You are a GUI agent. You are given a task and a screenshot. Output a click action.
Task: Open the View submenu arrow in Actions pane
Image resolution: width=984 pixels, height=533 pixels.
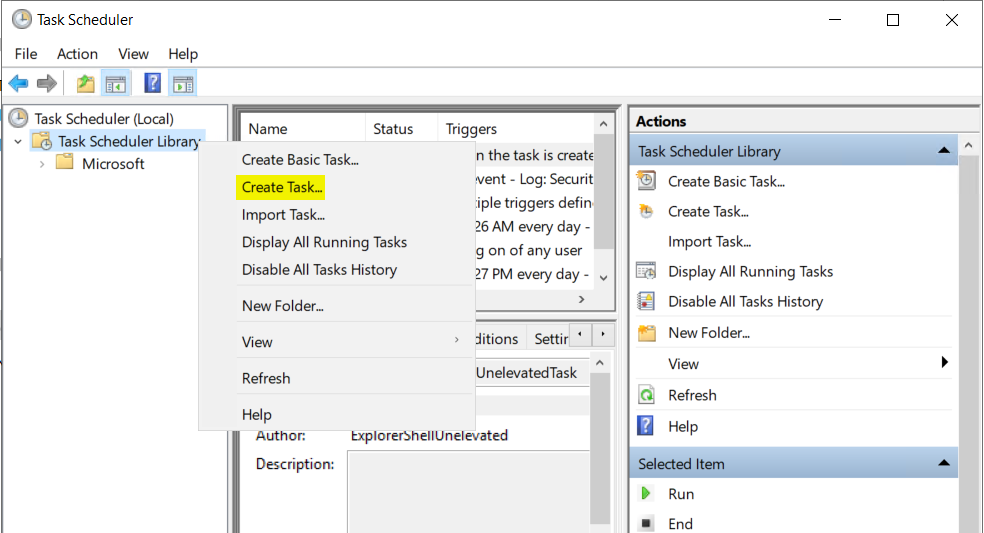pos(944,362)
